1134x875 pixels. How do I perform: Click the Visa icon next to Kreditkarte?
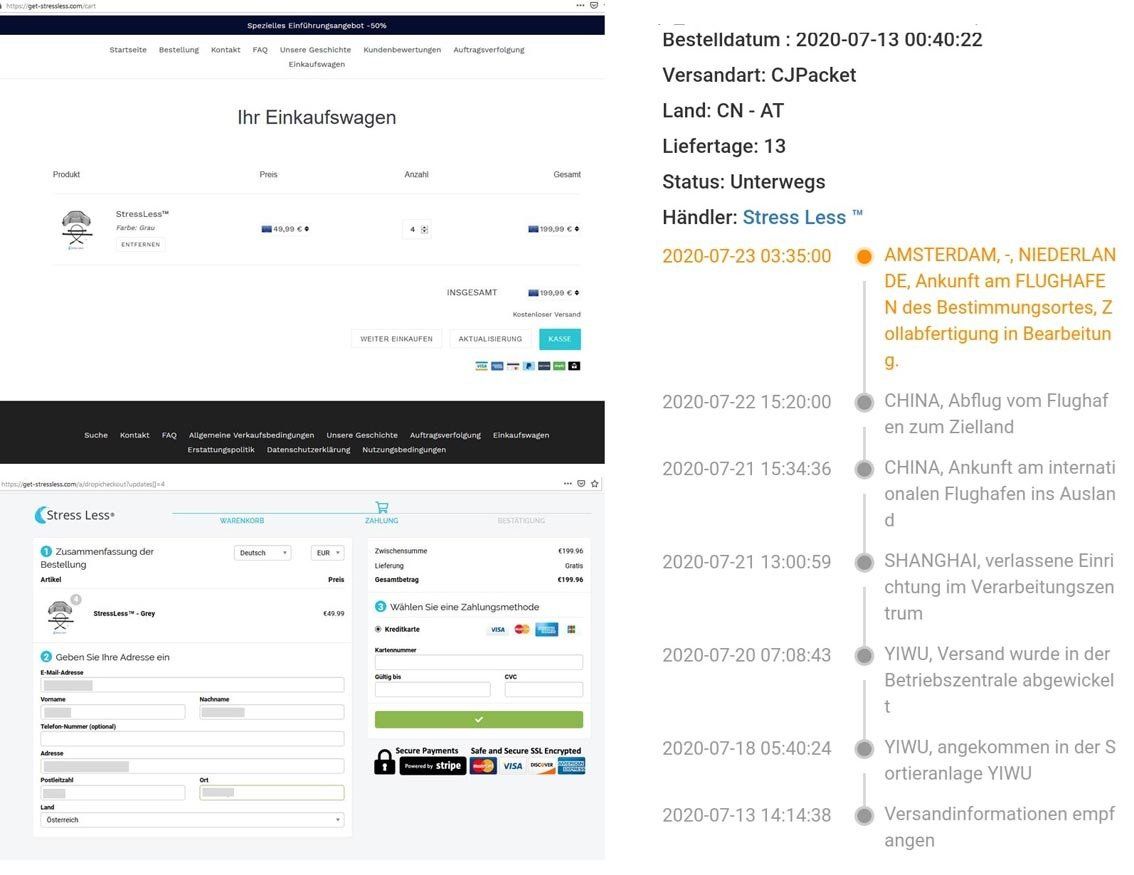pyautogui.click(x=498, y=629)
